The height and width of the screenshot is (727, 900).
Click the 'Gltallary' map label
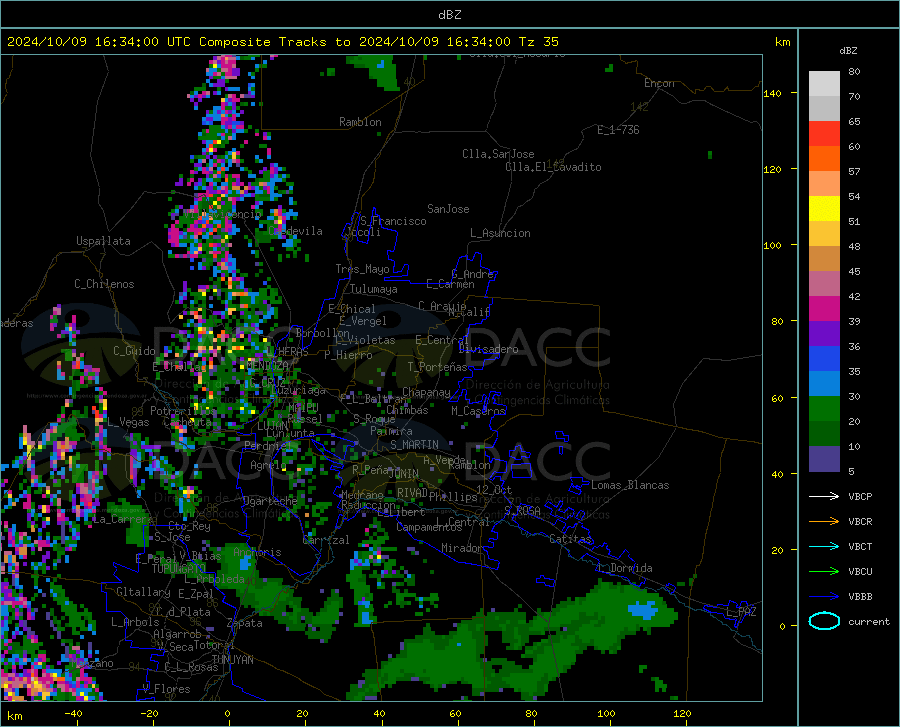tap(143, 592)
